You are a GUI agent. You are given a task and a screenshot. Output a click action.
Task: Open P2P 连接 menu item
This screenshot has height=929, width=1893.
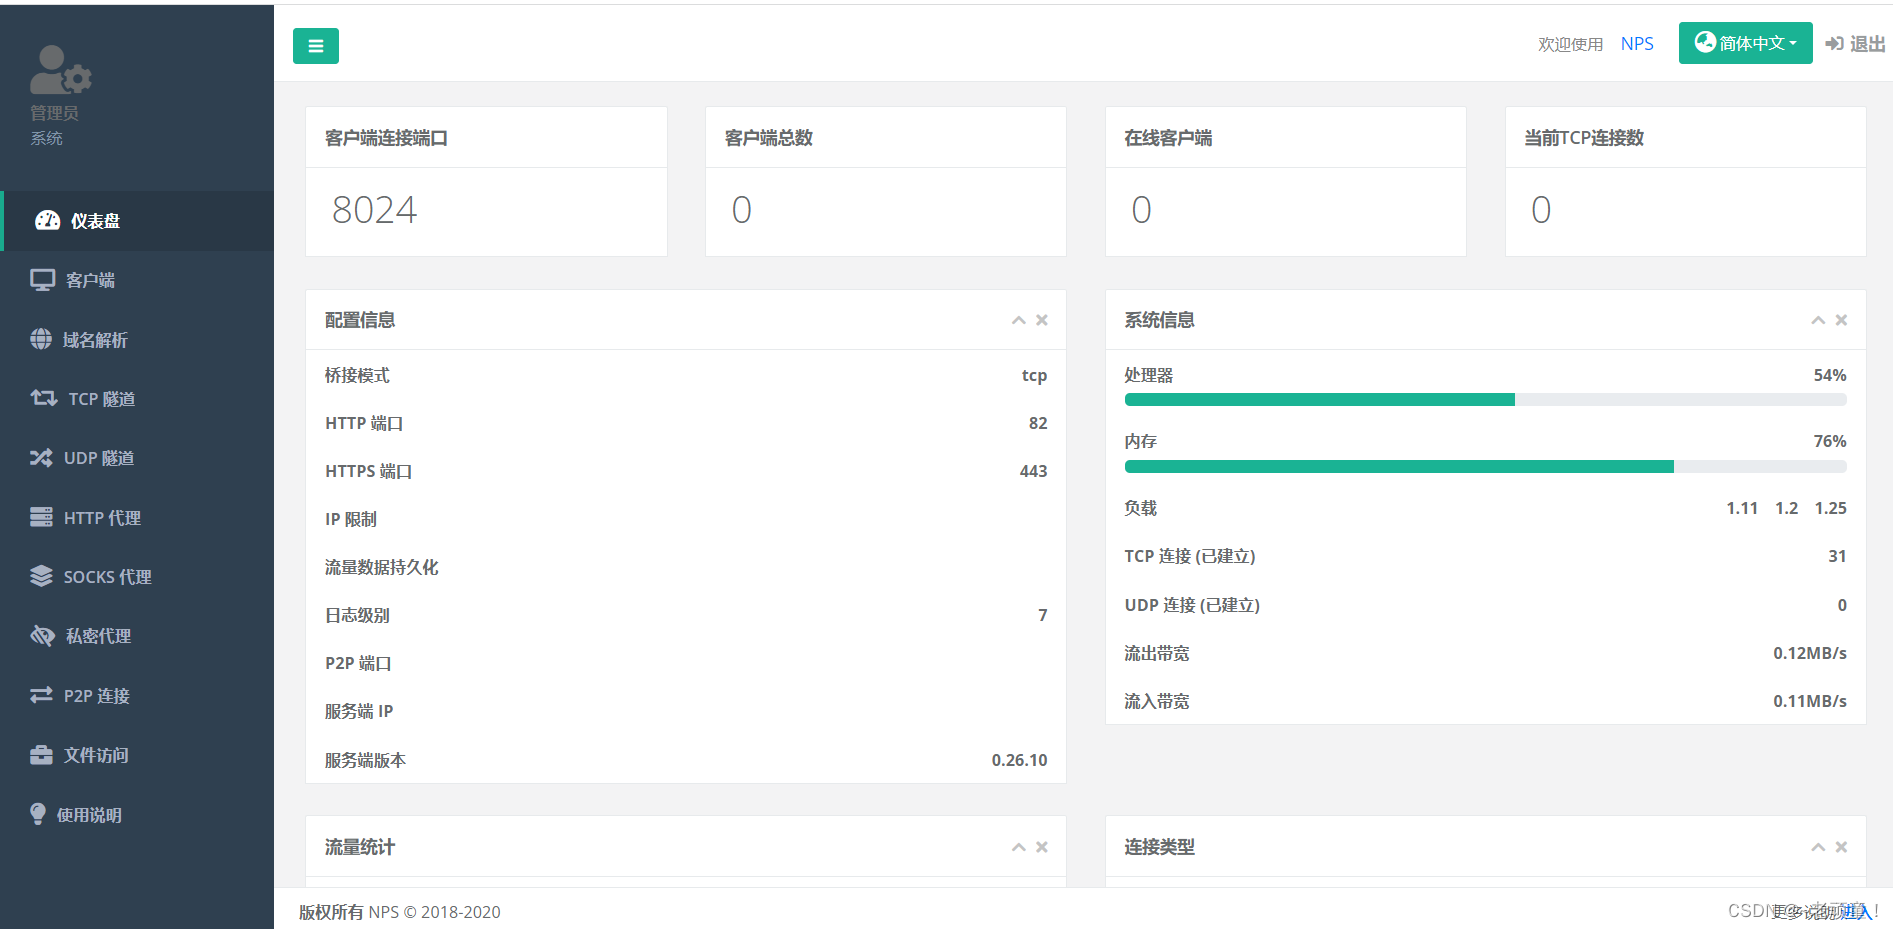[137, 696]
